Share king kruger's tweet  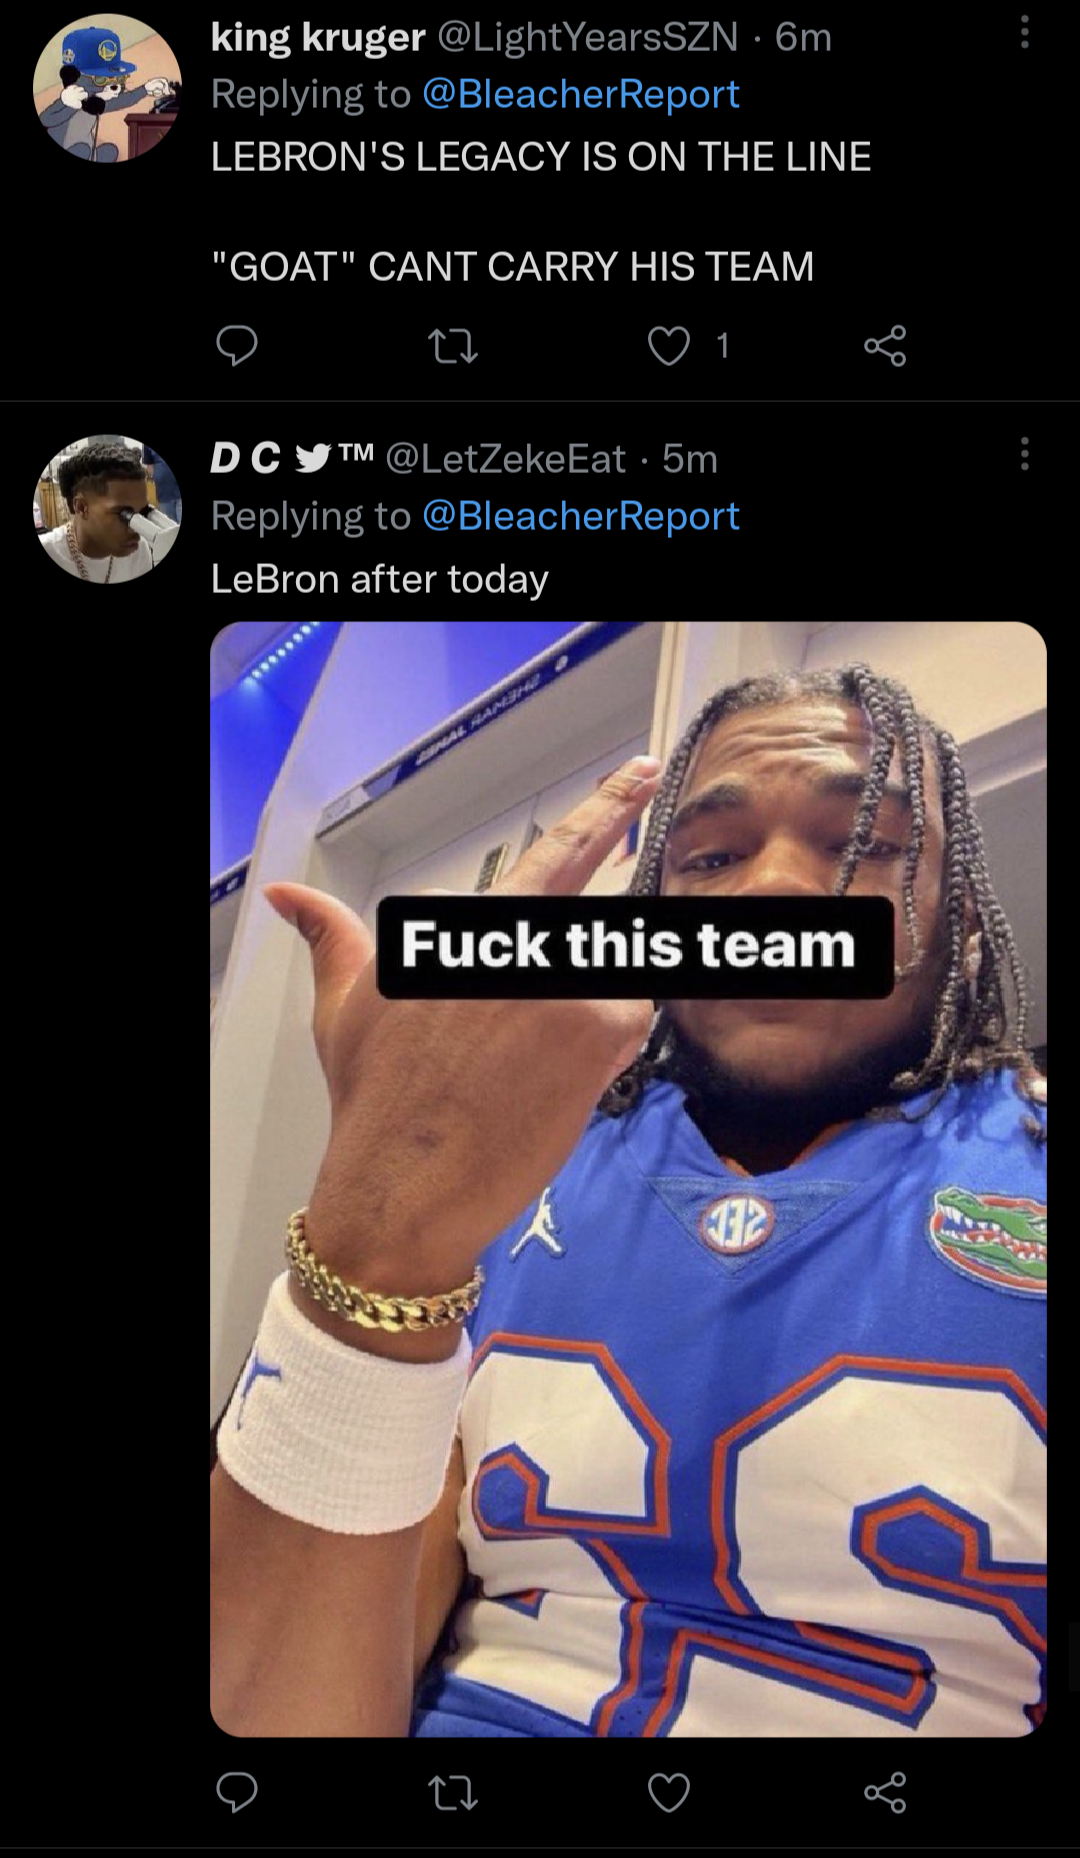(885, 346)
